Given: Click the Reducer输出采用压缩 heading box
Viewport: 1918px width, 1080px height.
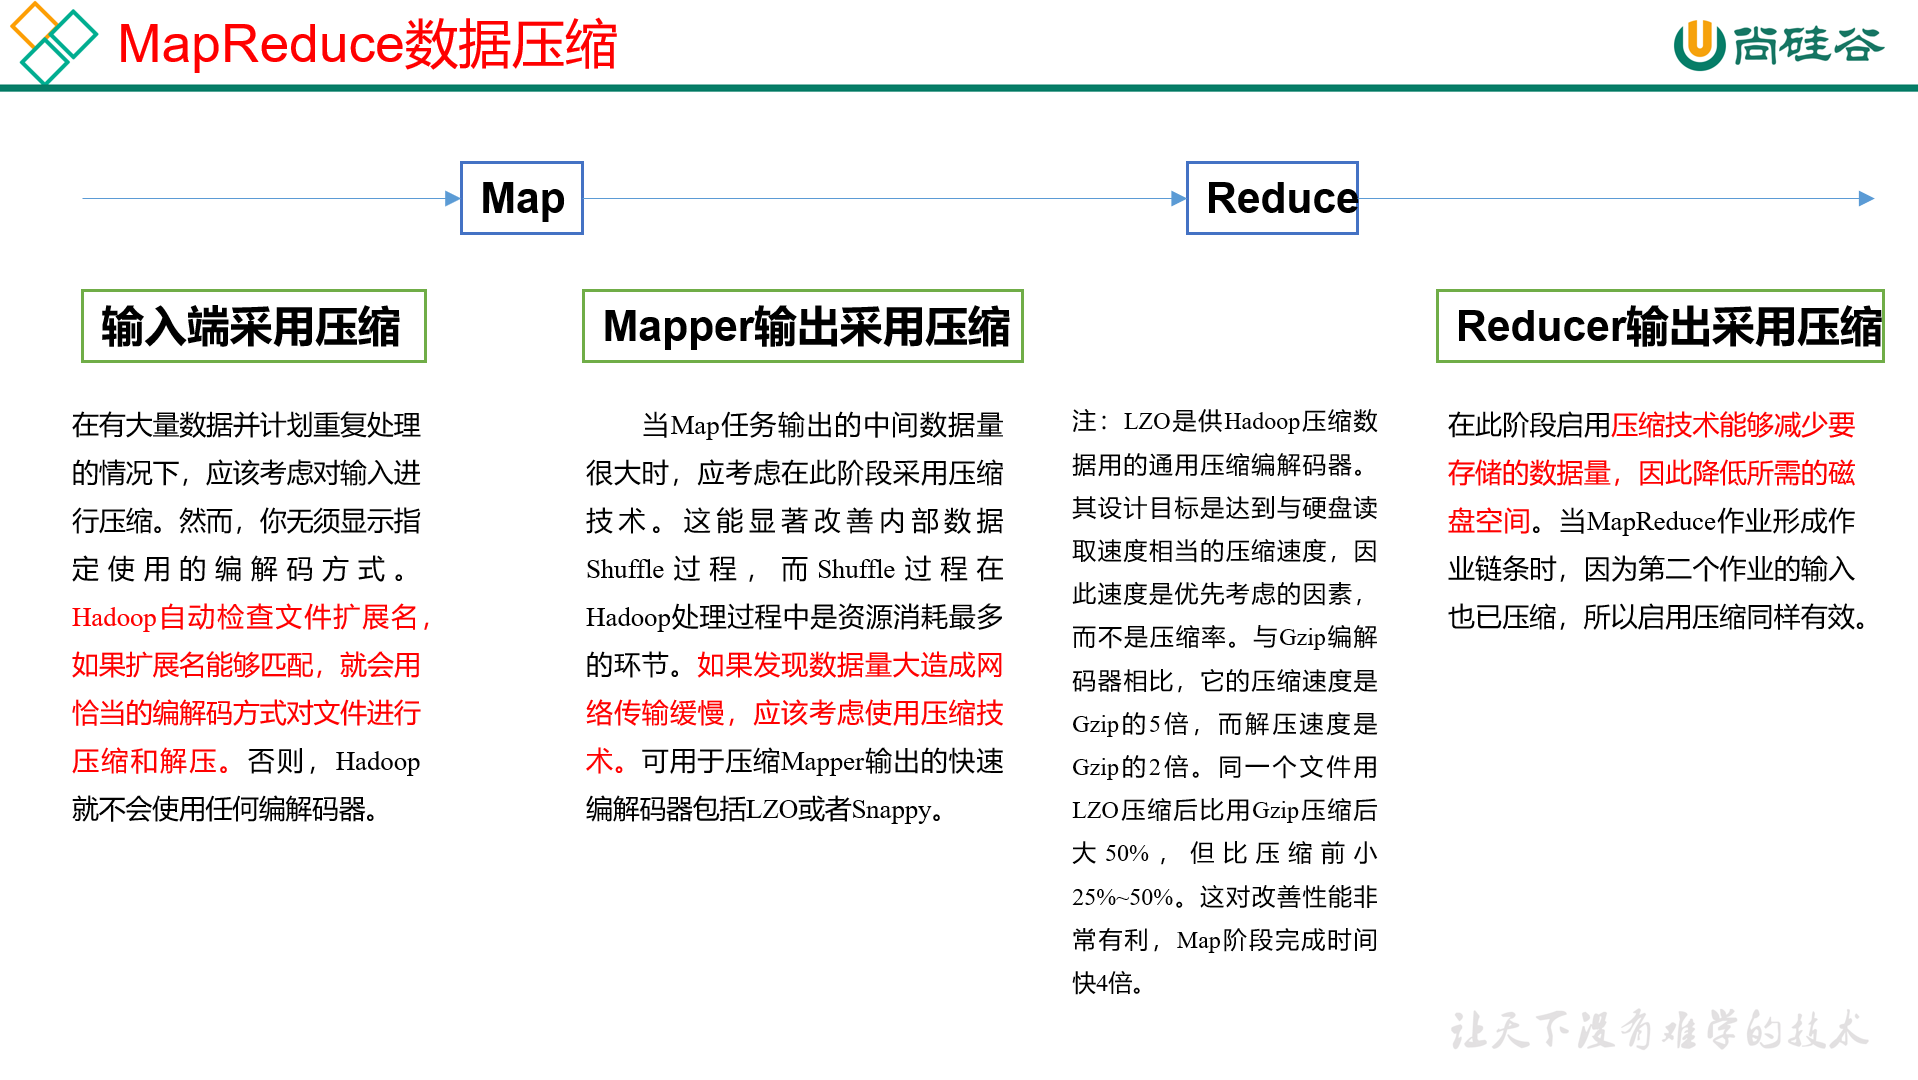Looking at the screenshot, I should (1660, 326).
